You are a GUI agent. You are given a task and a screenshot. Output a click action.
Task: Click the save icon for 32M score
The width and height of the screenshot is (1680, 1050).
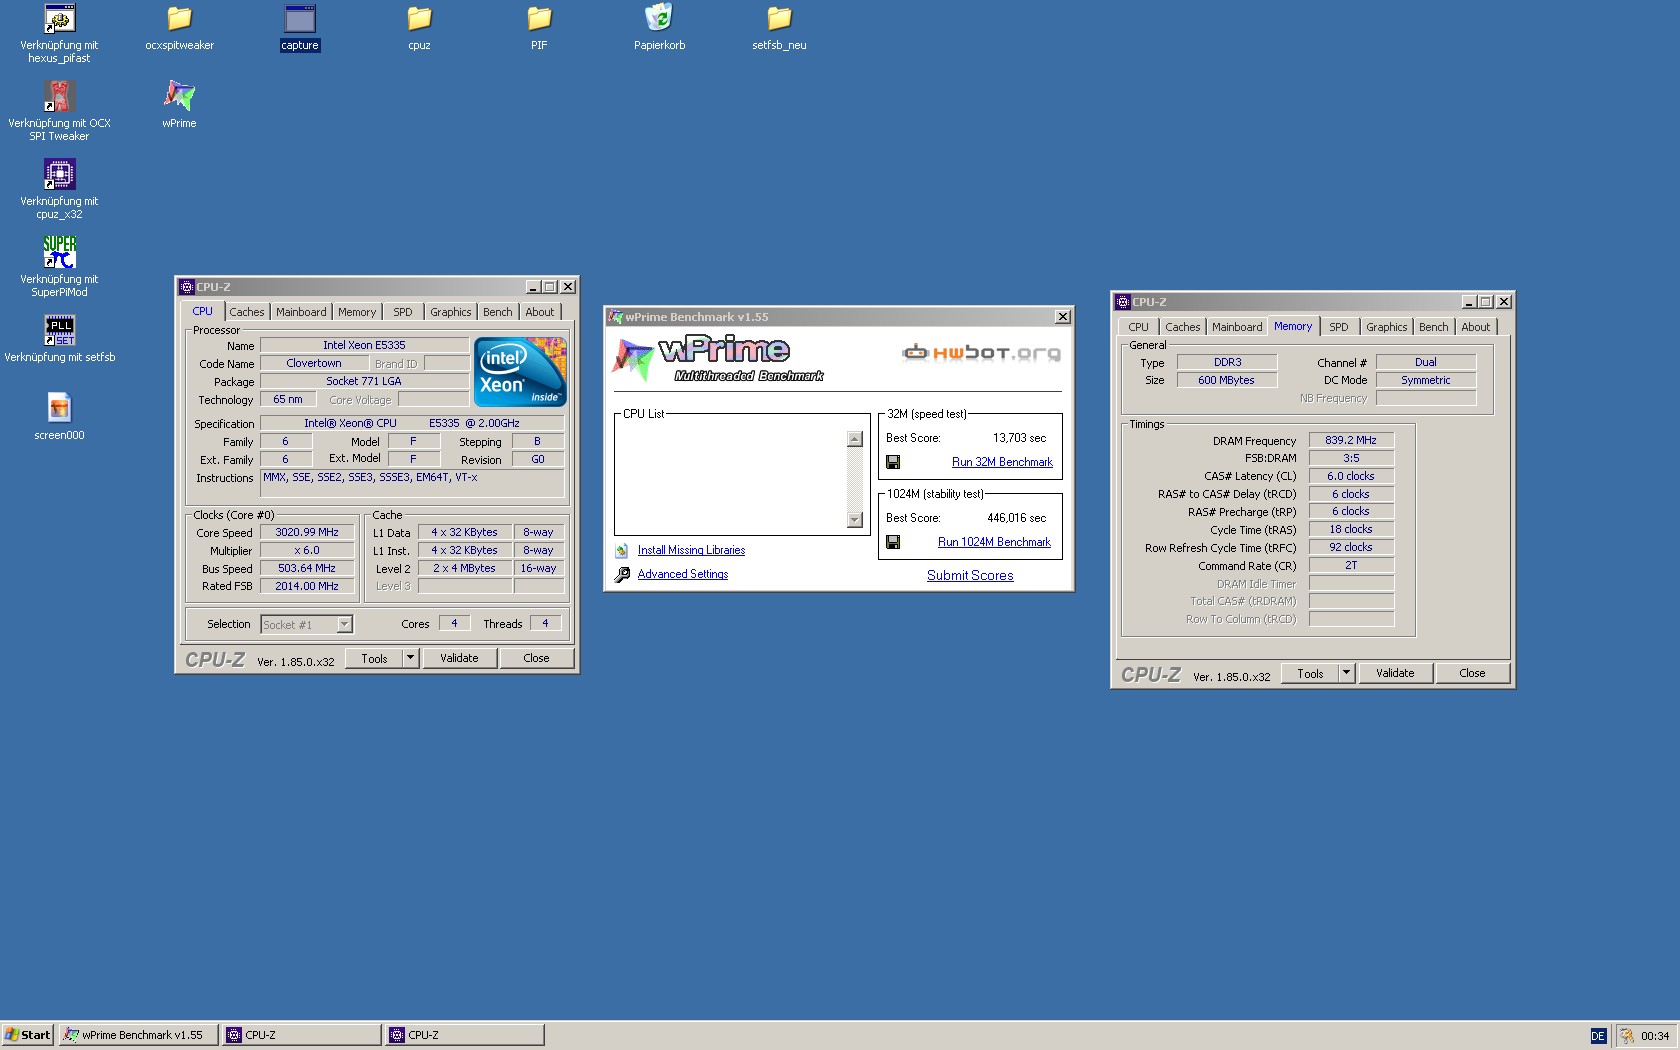pos(893,462)
